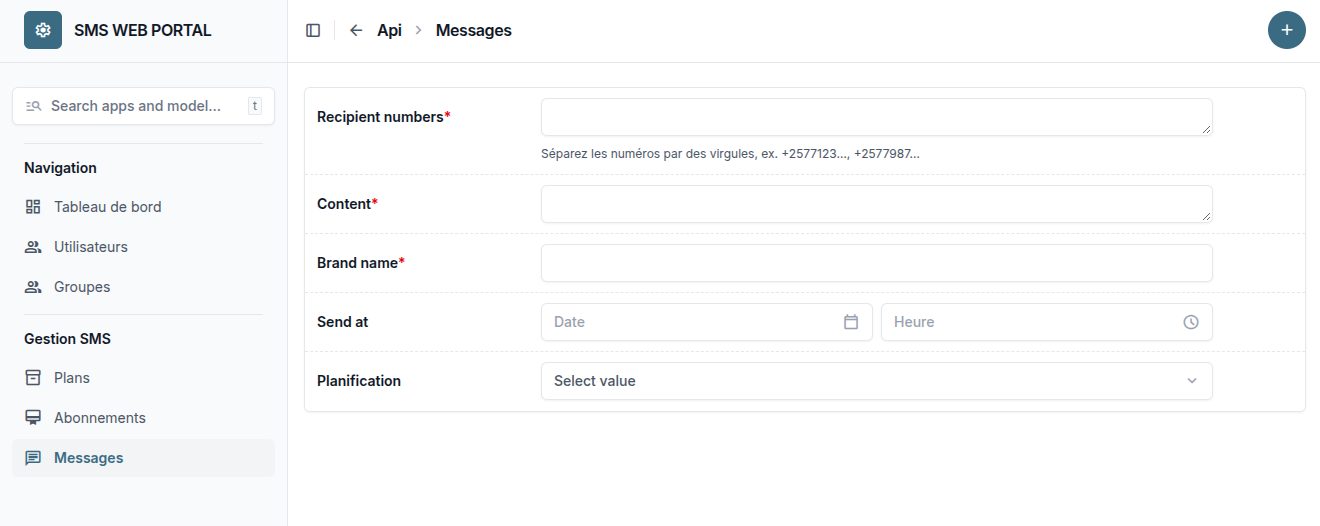This screenshot has width=1320, height=526.
Task: Open the calendar icon in Date field
Action: click(x=851, y=322)
